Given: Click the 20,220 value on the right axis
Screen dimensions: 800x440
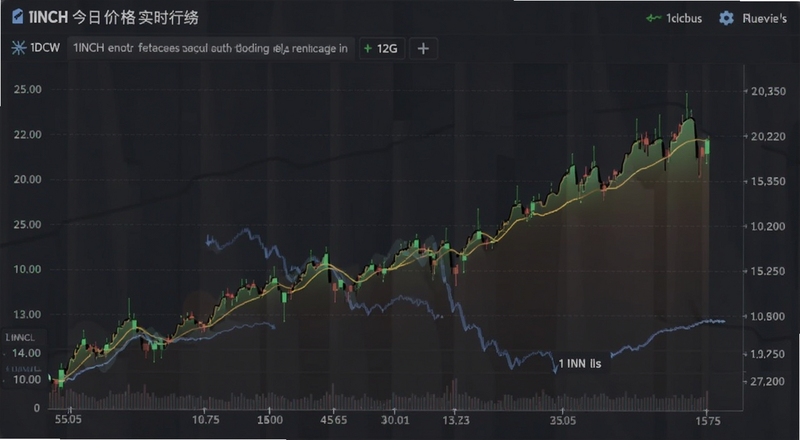Looking at the screenshot, I should tap(769, 136).
